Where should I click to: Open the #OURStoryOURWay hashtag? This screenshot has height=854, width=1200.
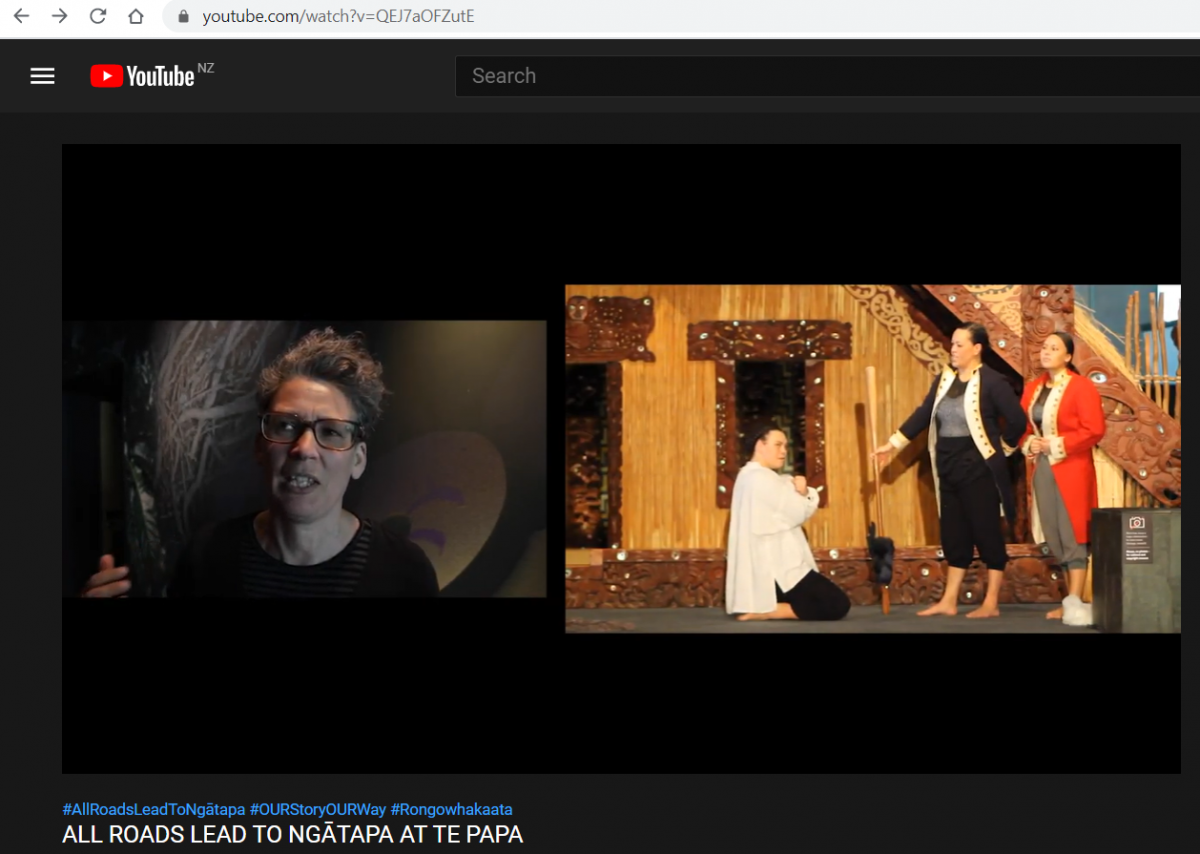pos(317,809)
